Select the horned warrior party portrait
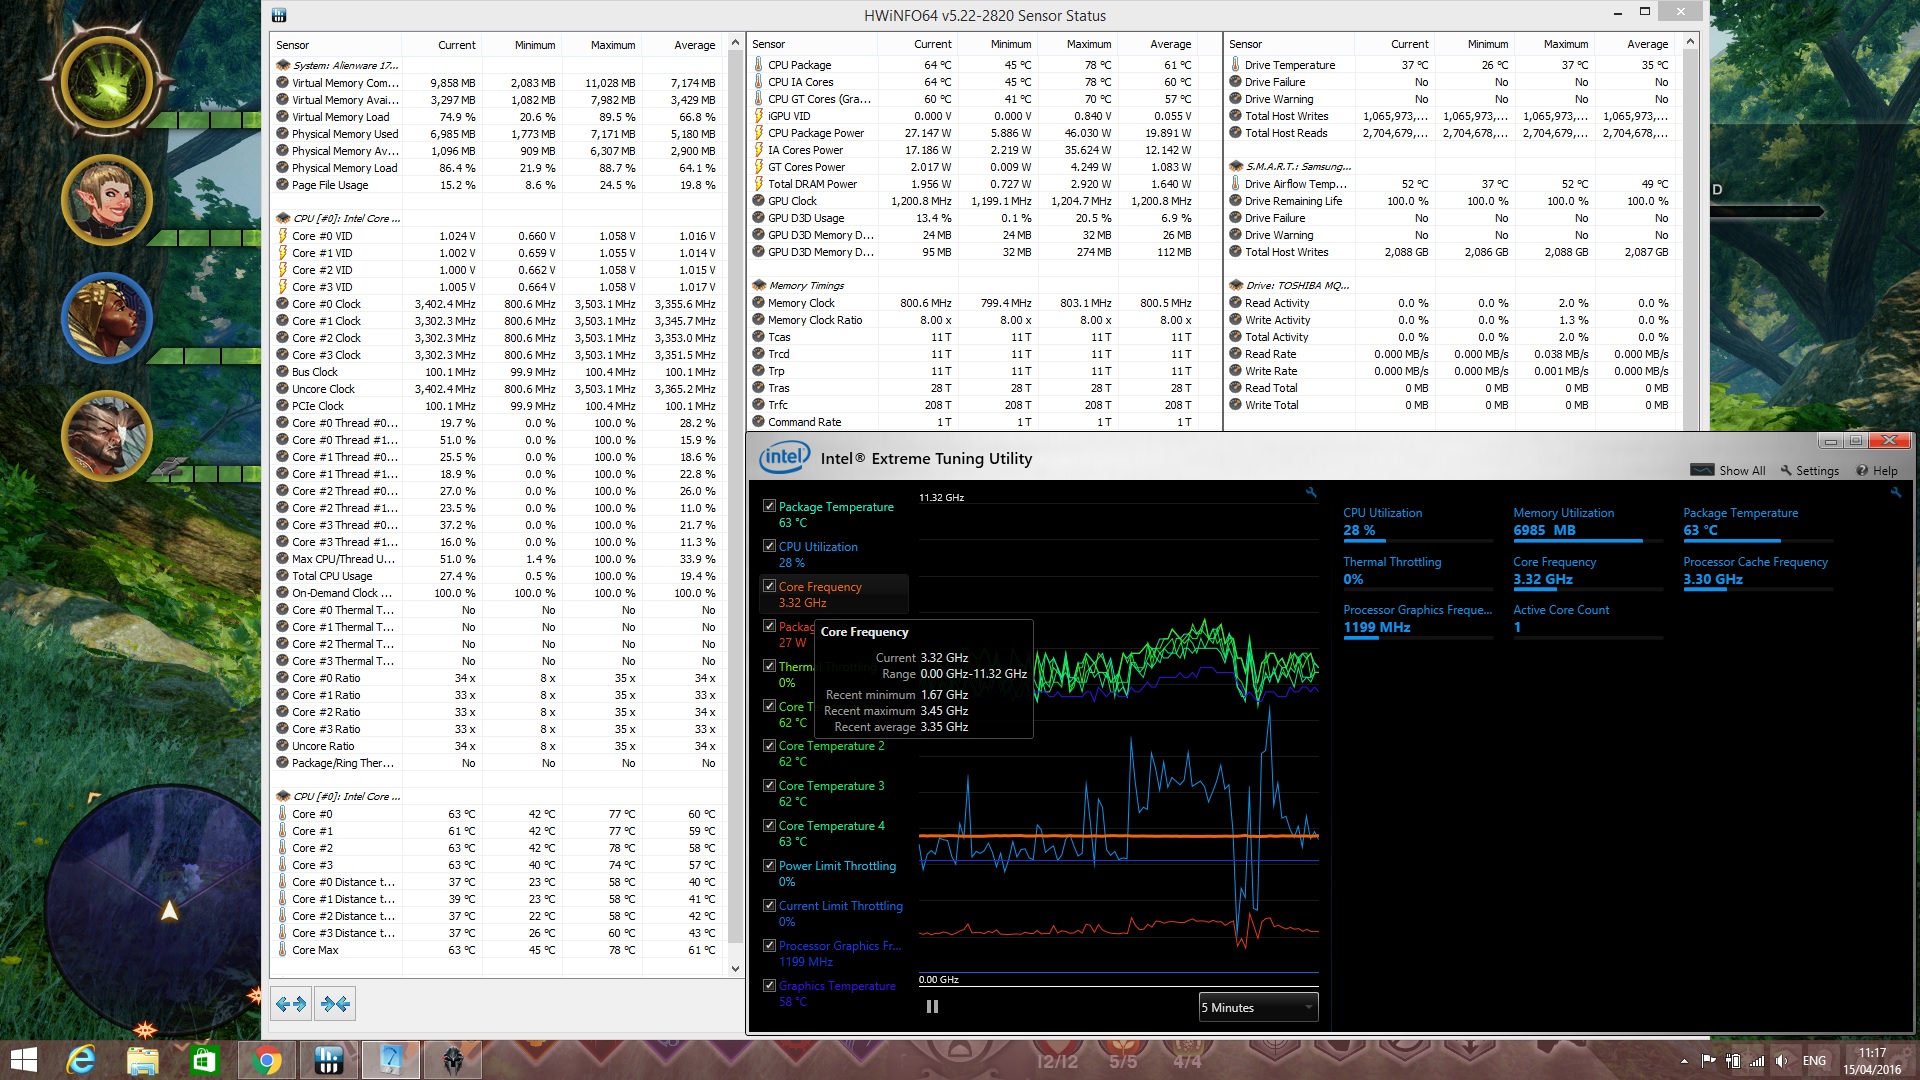This screenshot has width=1920, height=1080. click(x=107, y=437)
